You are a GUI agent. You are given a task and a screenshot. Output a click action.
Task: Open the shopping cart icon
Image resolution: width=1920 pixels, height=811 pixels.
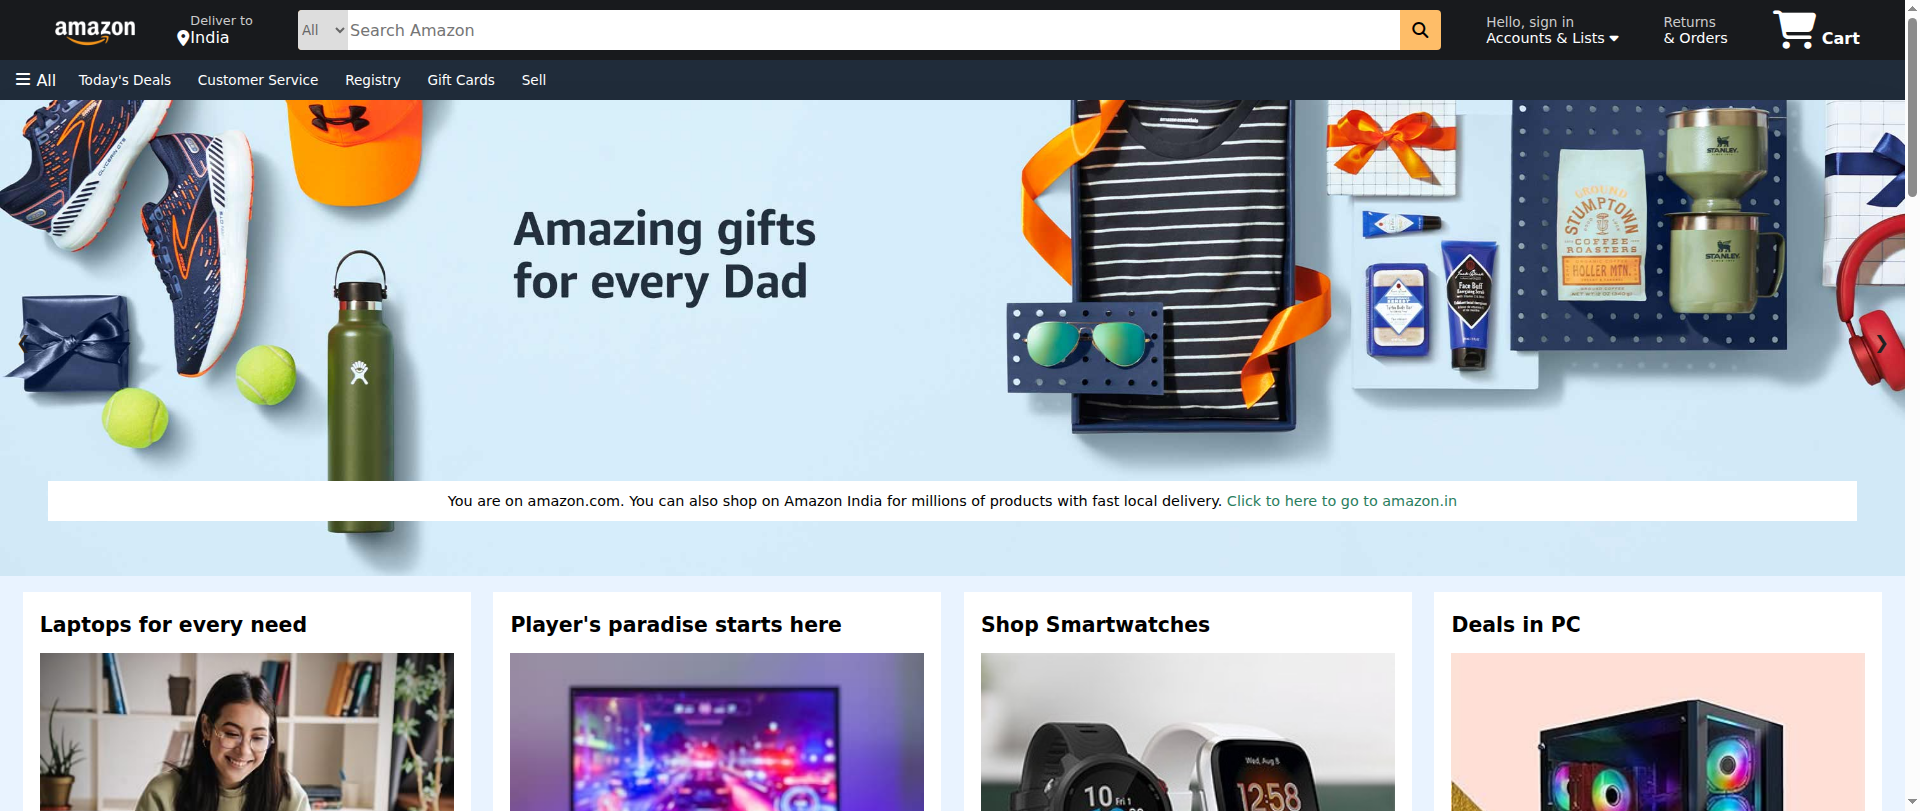1815,30
